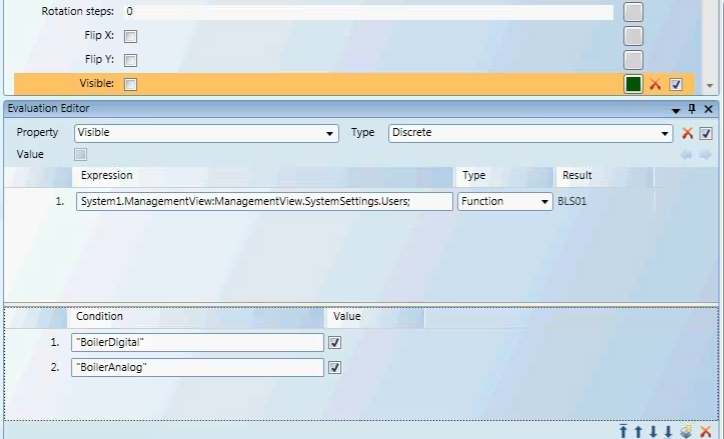
Task: Click the stacked layers icon in bottom toolbar
Action: click(686, 431)
